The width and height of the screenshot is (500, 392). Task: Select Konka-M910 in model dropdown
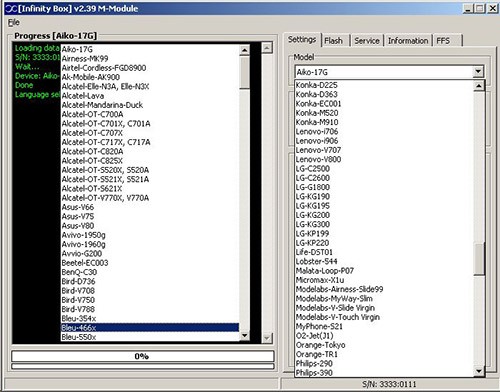coord(384,122)
